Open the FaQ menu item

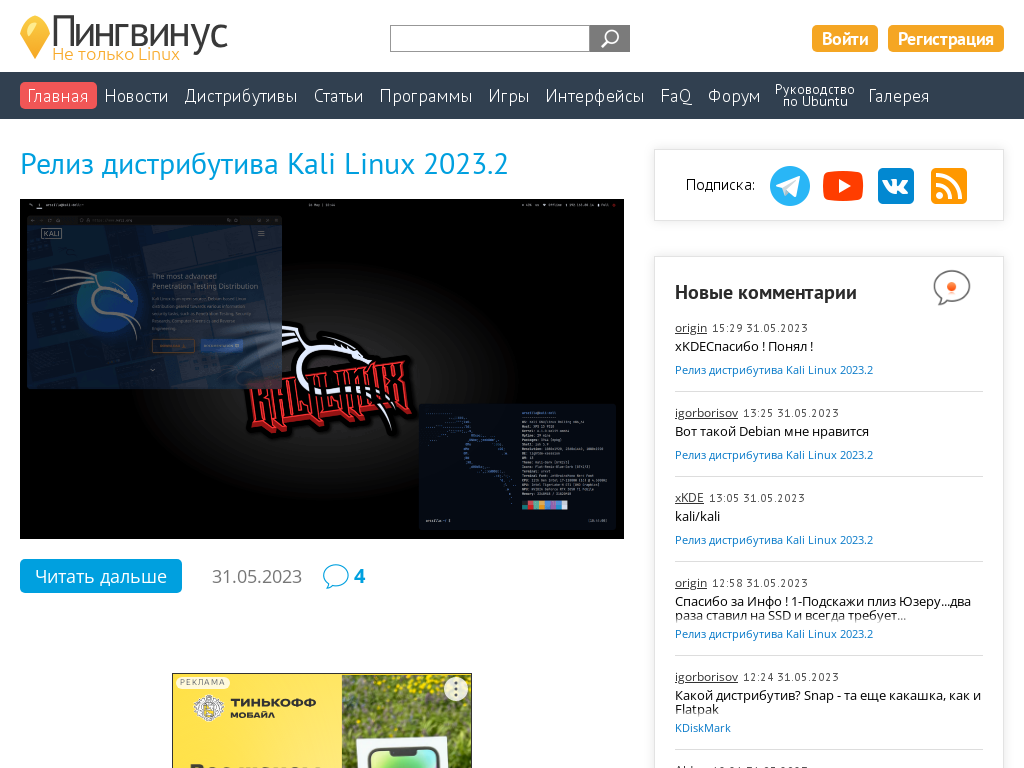click(x=675, y=96)
